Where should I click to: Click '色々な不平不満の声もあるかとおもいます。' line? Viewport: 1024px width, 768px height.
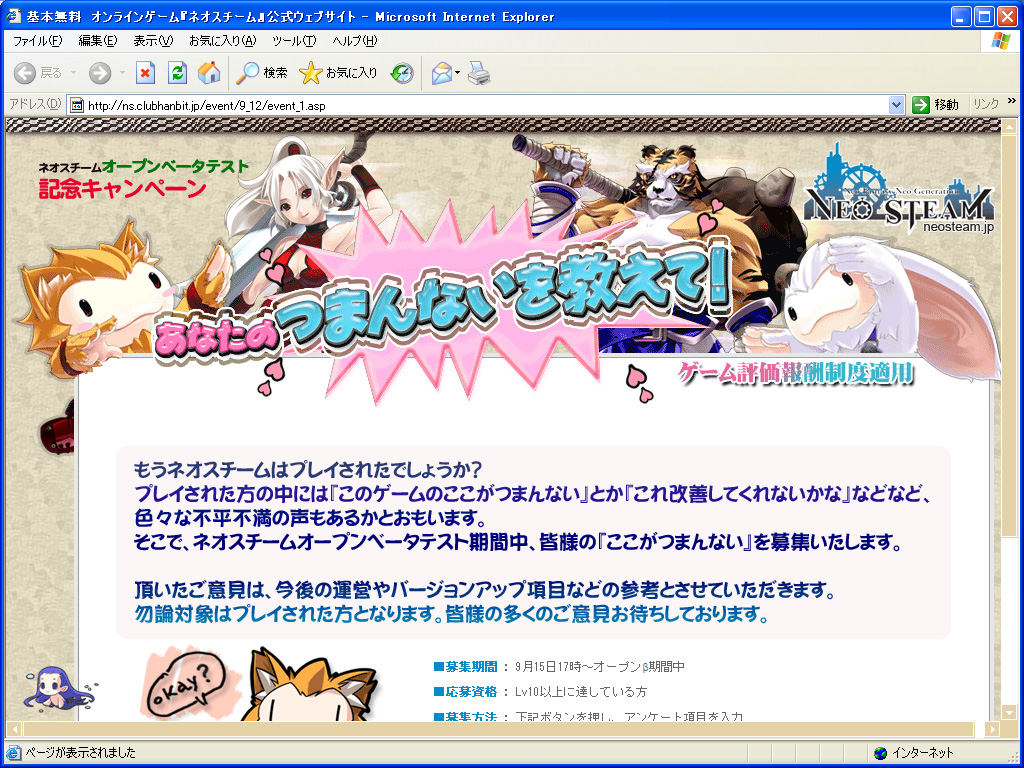point(310,519)
